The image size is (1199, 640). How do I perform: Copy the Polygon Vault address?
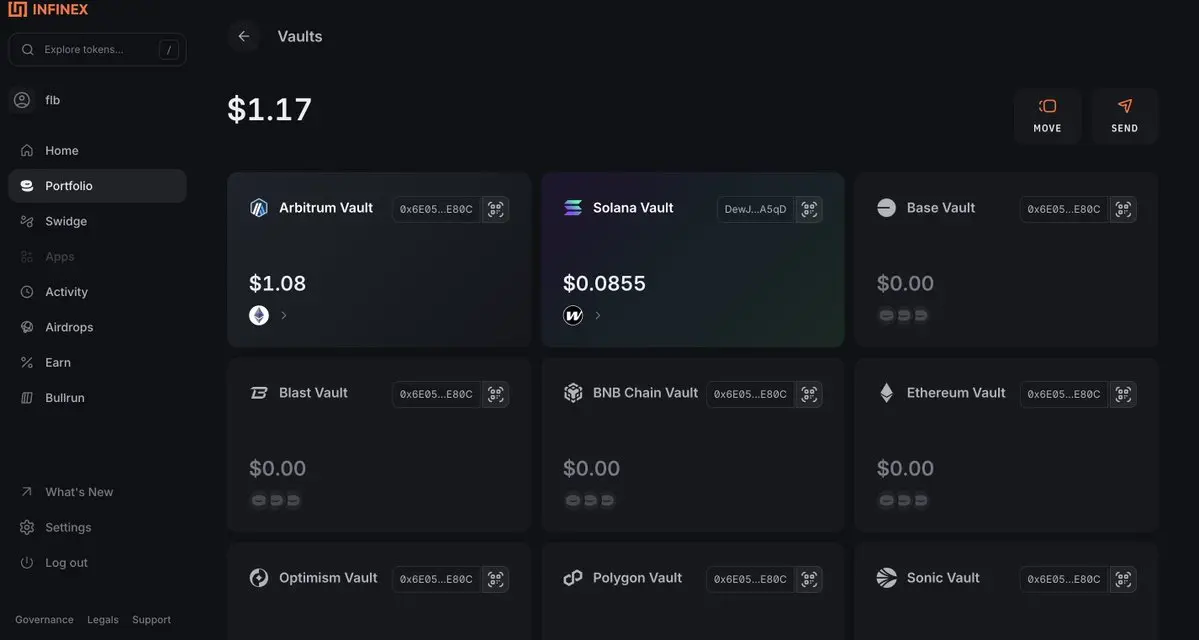click(x=750, y=580)
